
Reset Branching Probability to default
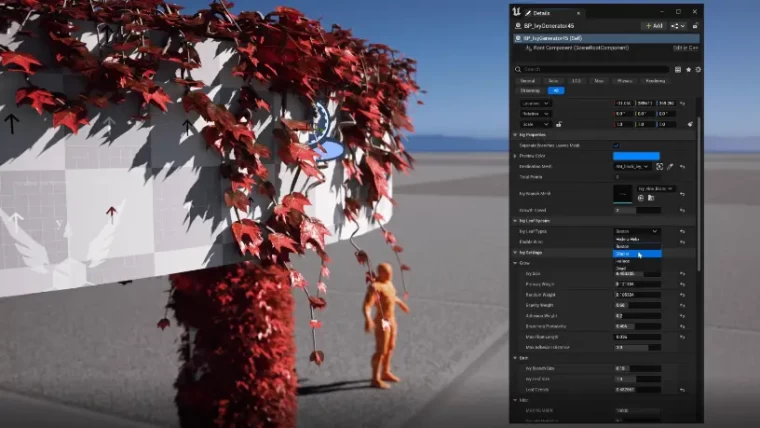682,327
